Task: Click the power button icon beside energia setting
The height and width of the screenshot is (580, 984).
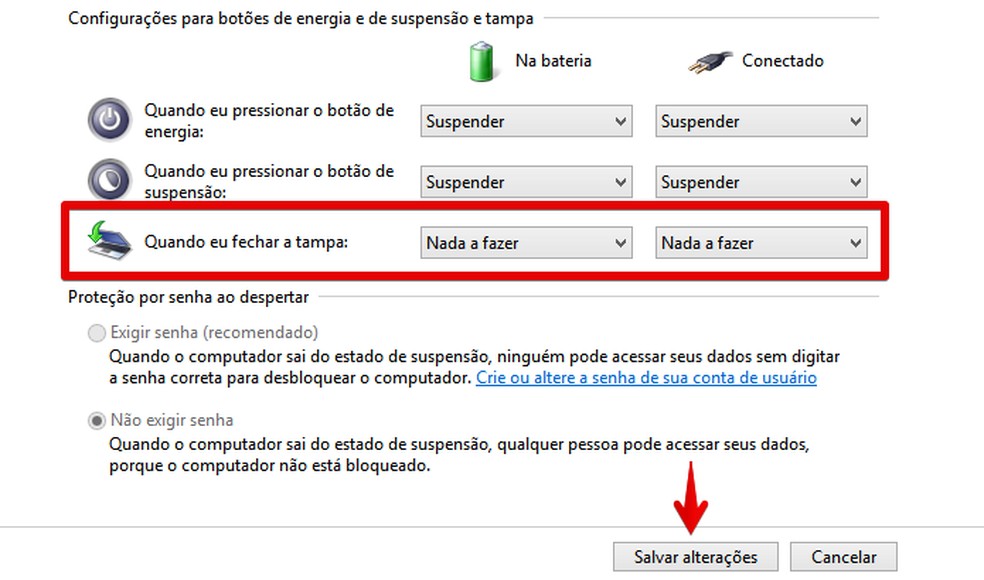Action: coord(108,120)
